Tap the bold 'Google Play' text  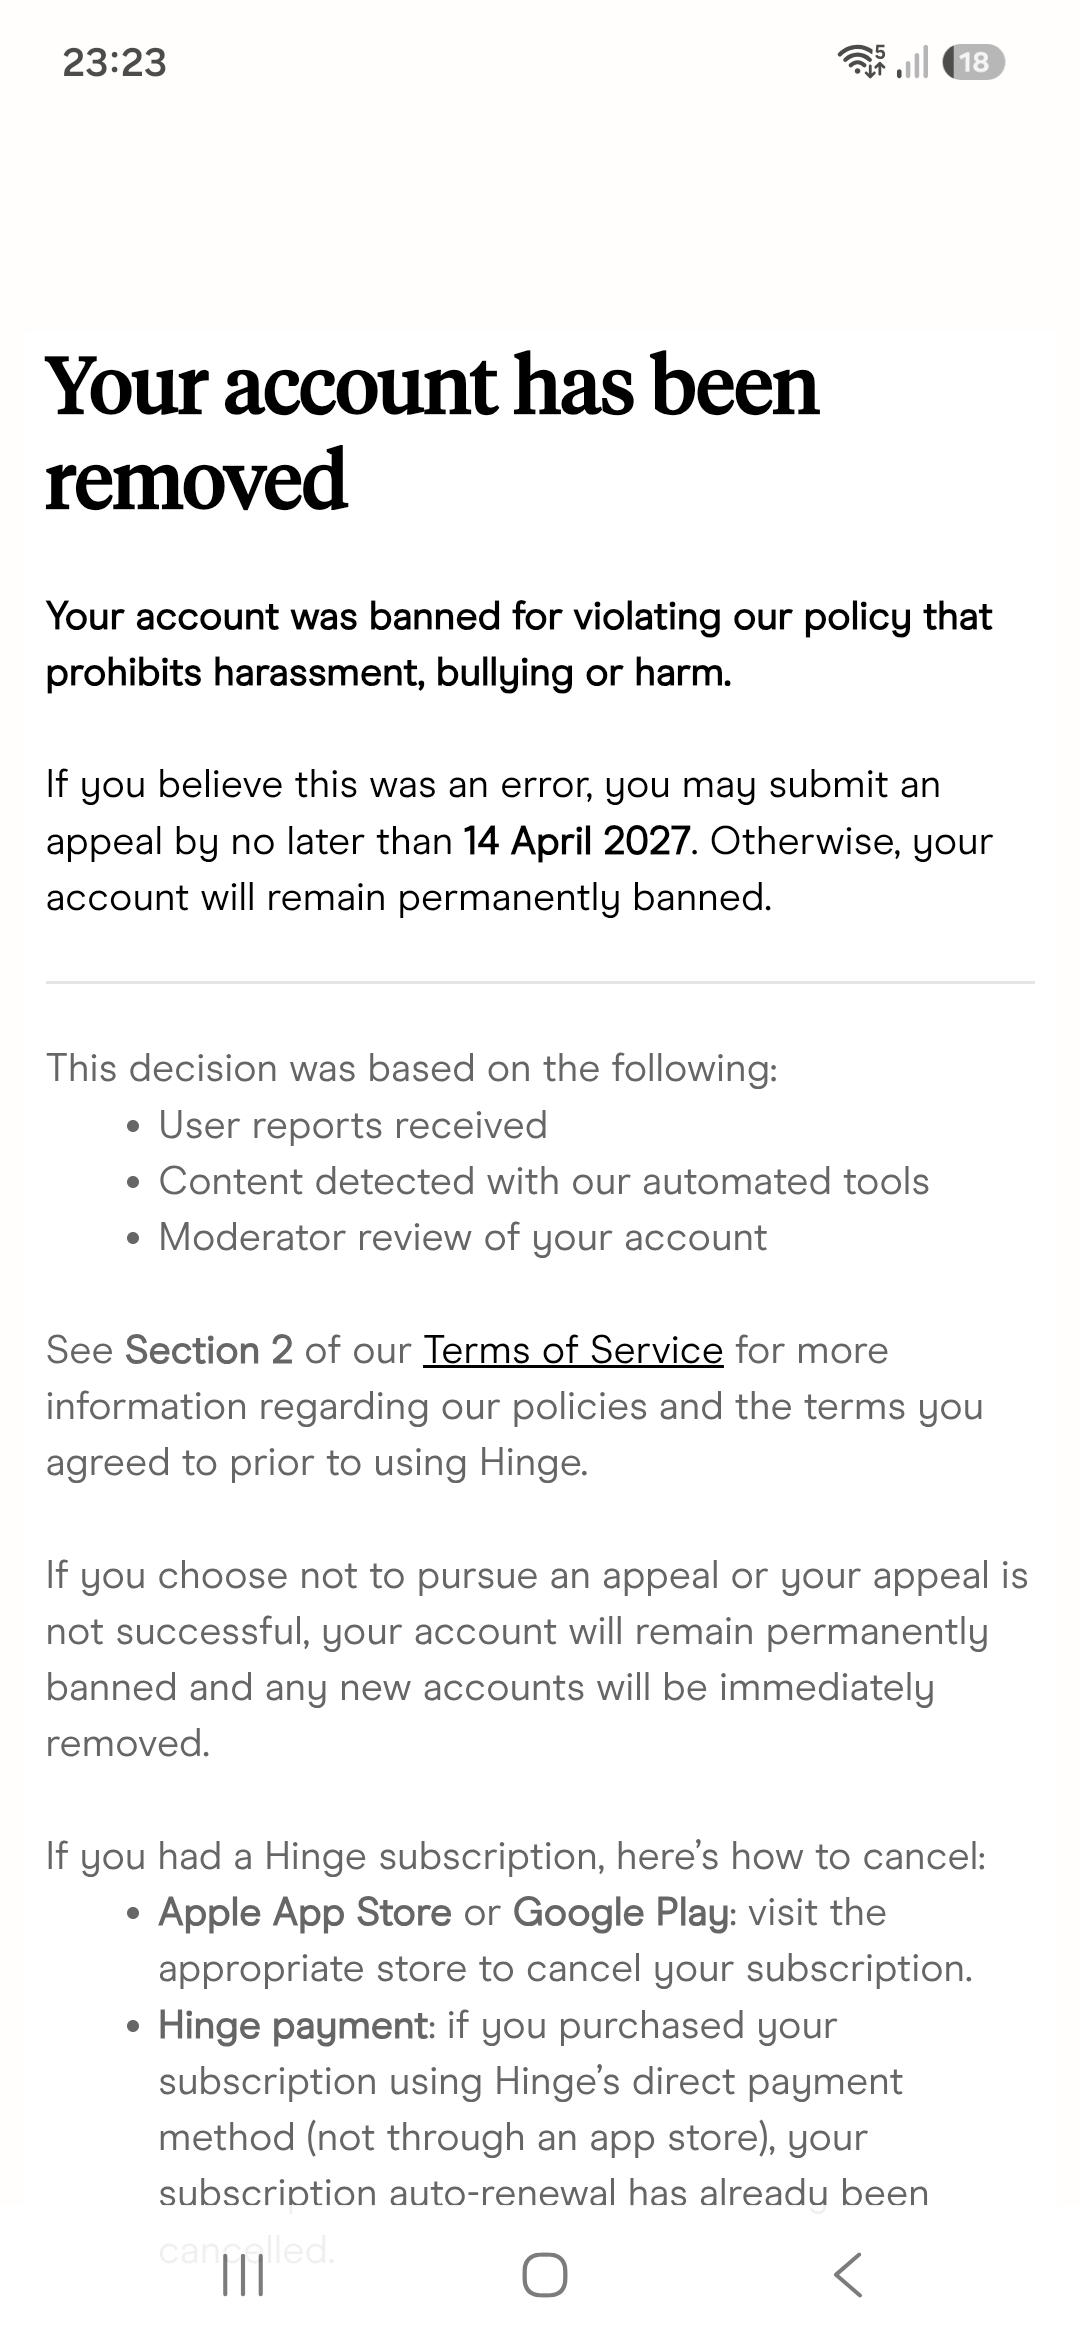[621, 1913]
